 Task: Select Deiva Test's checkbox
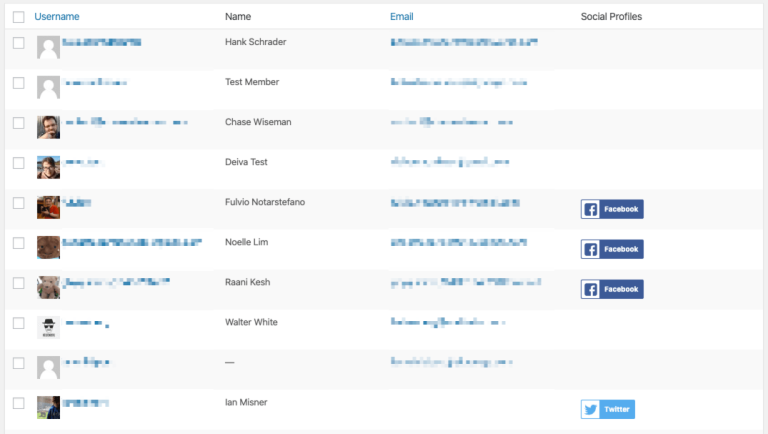(19, 163)
